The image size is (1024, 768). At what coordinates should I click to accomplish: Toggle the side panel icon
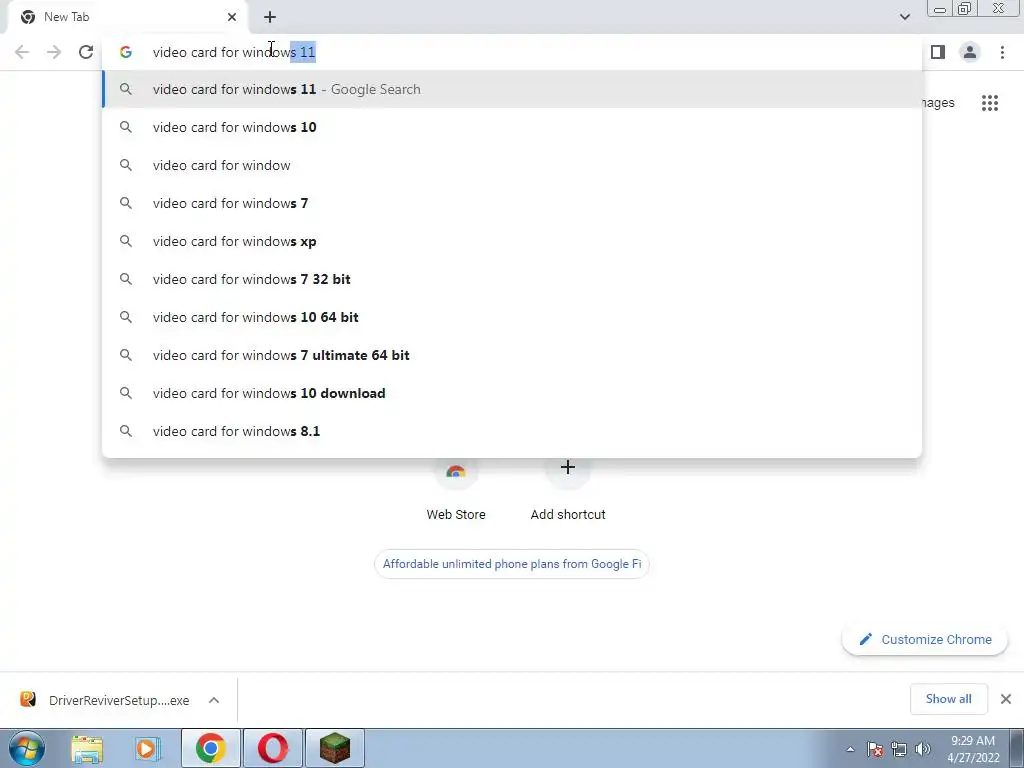coord(938,52)
